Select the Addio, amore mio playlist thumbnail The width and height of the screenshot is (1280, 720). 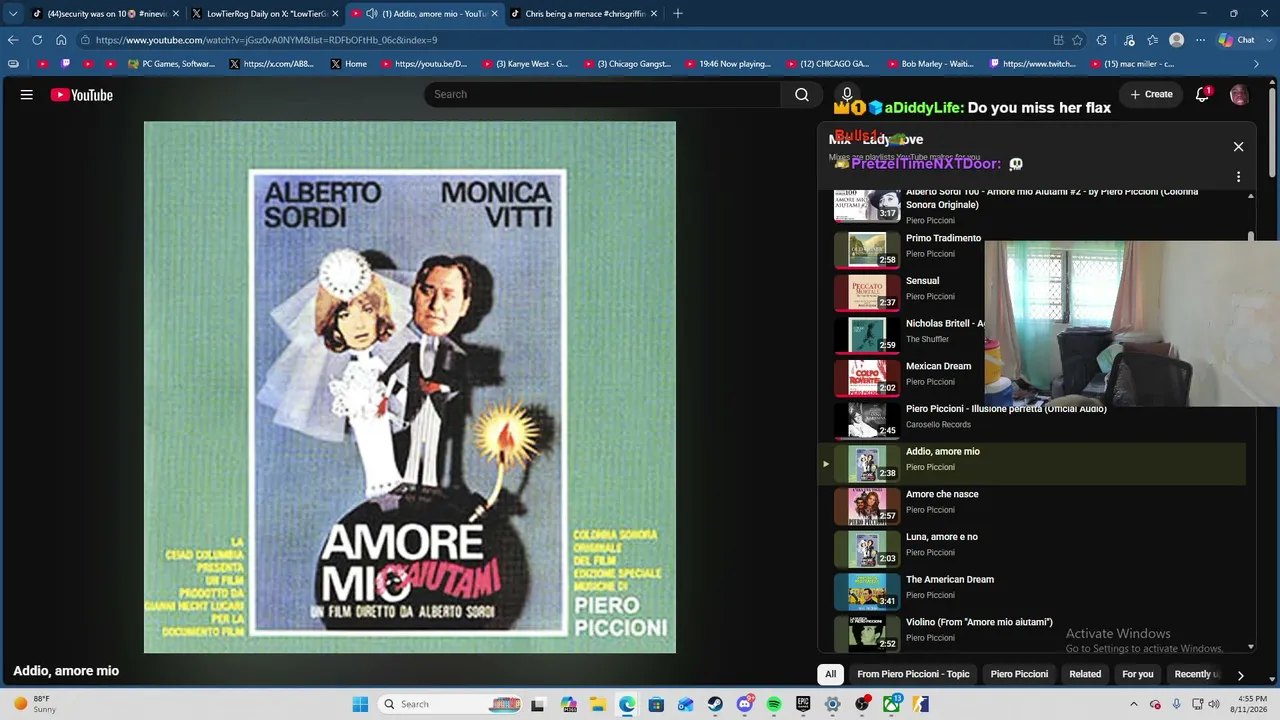[x=867, y=463]
